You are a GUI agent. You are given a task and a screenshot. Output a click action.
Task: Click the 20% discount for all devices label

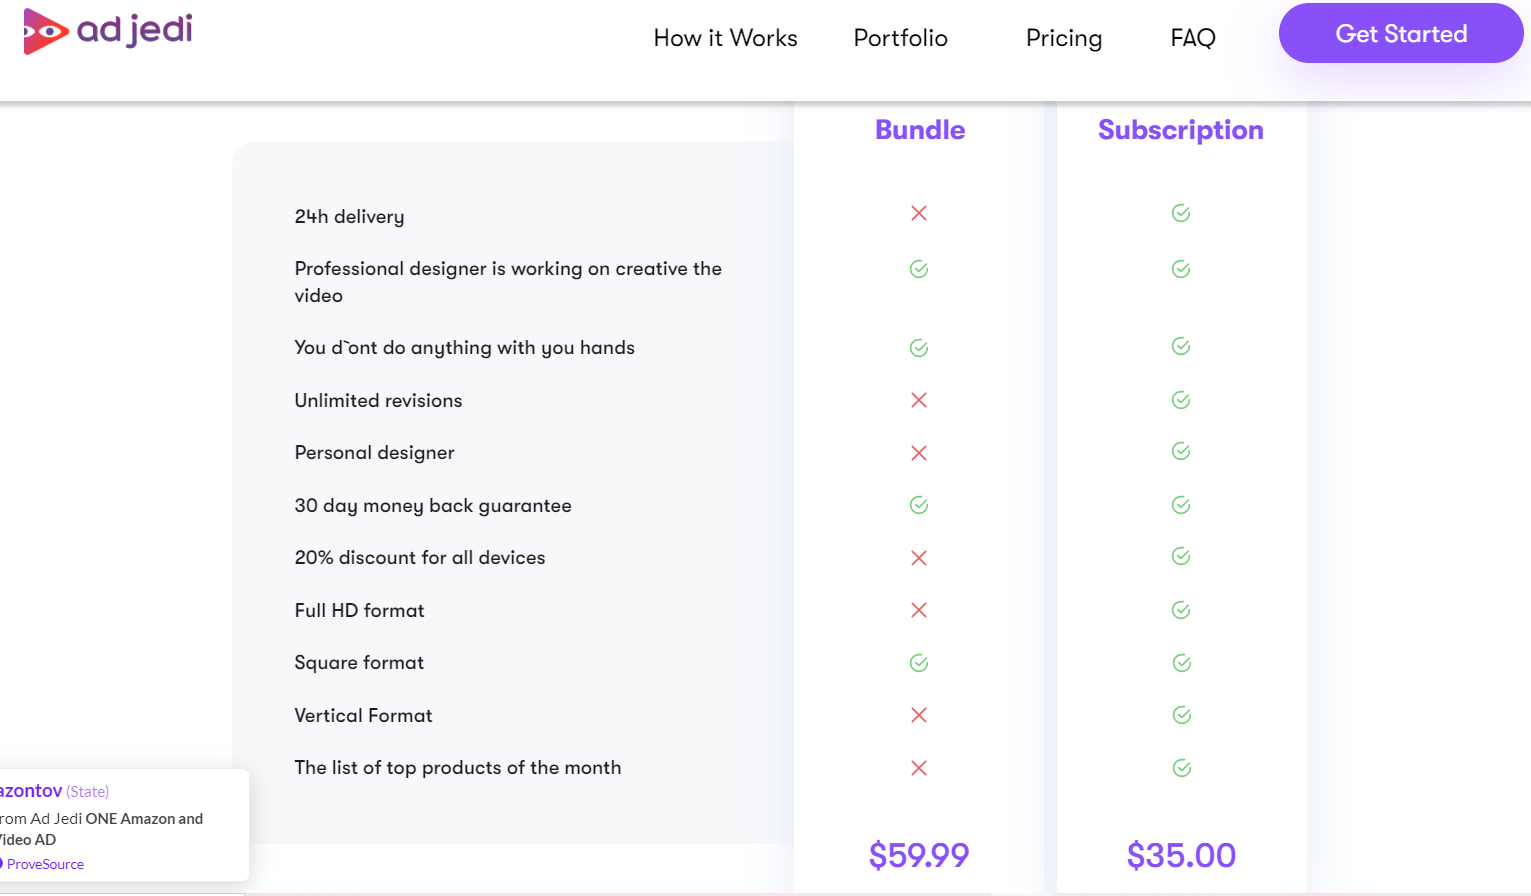point(420,557)
